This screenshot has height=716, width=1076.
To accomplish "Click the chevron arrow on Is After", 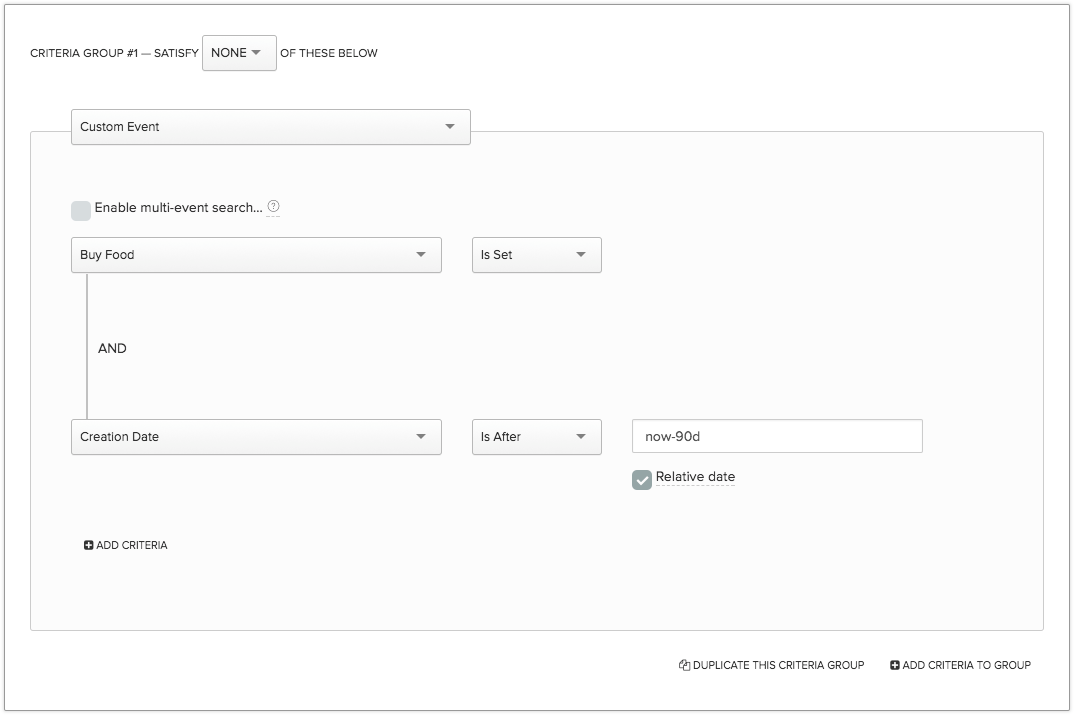I will pos(580,437).
